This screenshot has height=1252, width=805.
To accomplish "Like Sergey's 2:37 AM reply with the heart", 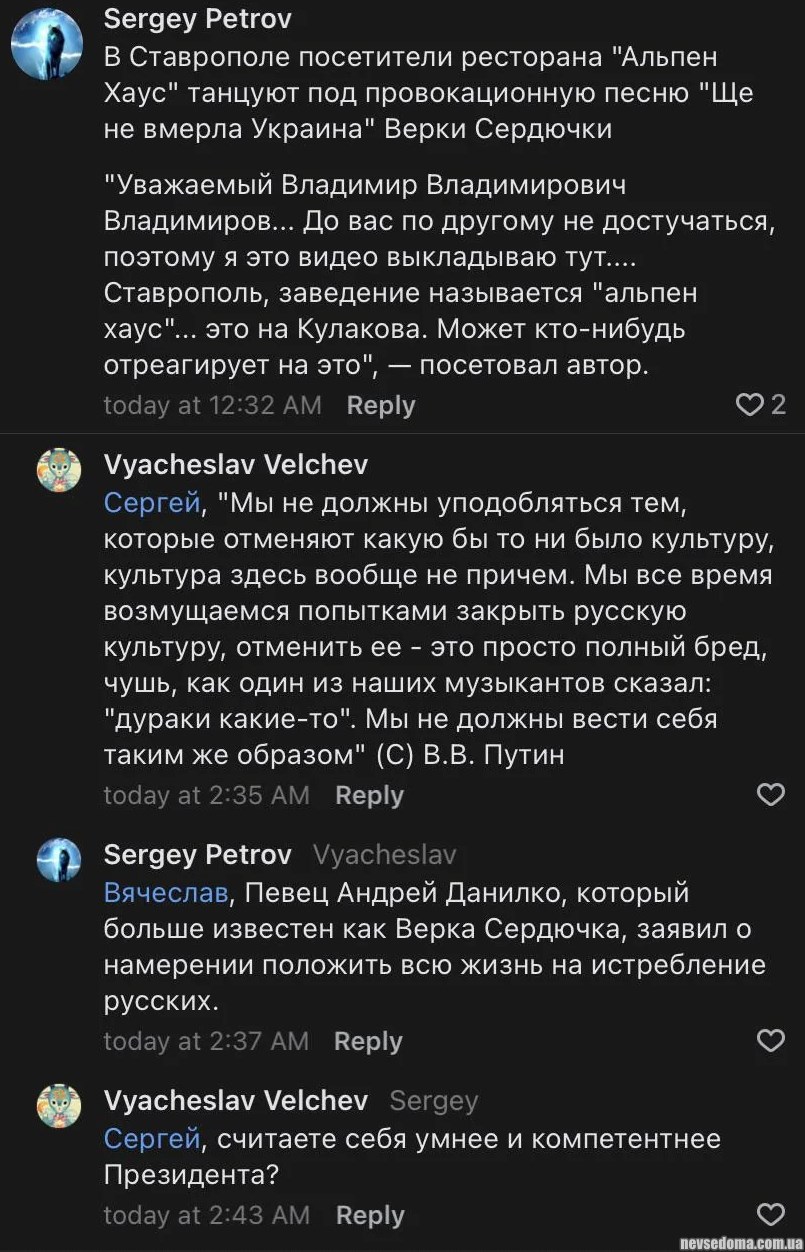I will 770,1040.
